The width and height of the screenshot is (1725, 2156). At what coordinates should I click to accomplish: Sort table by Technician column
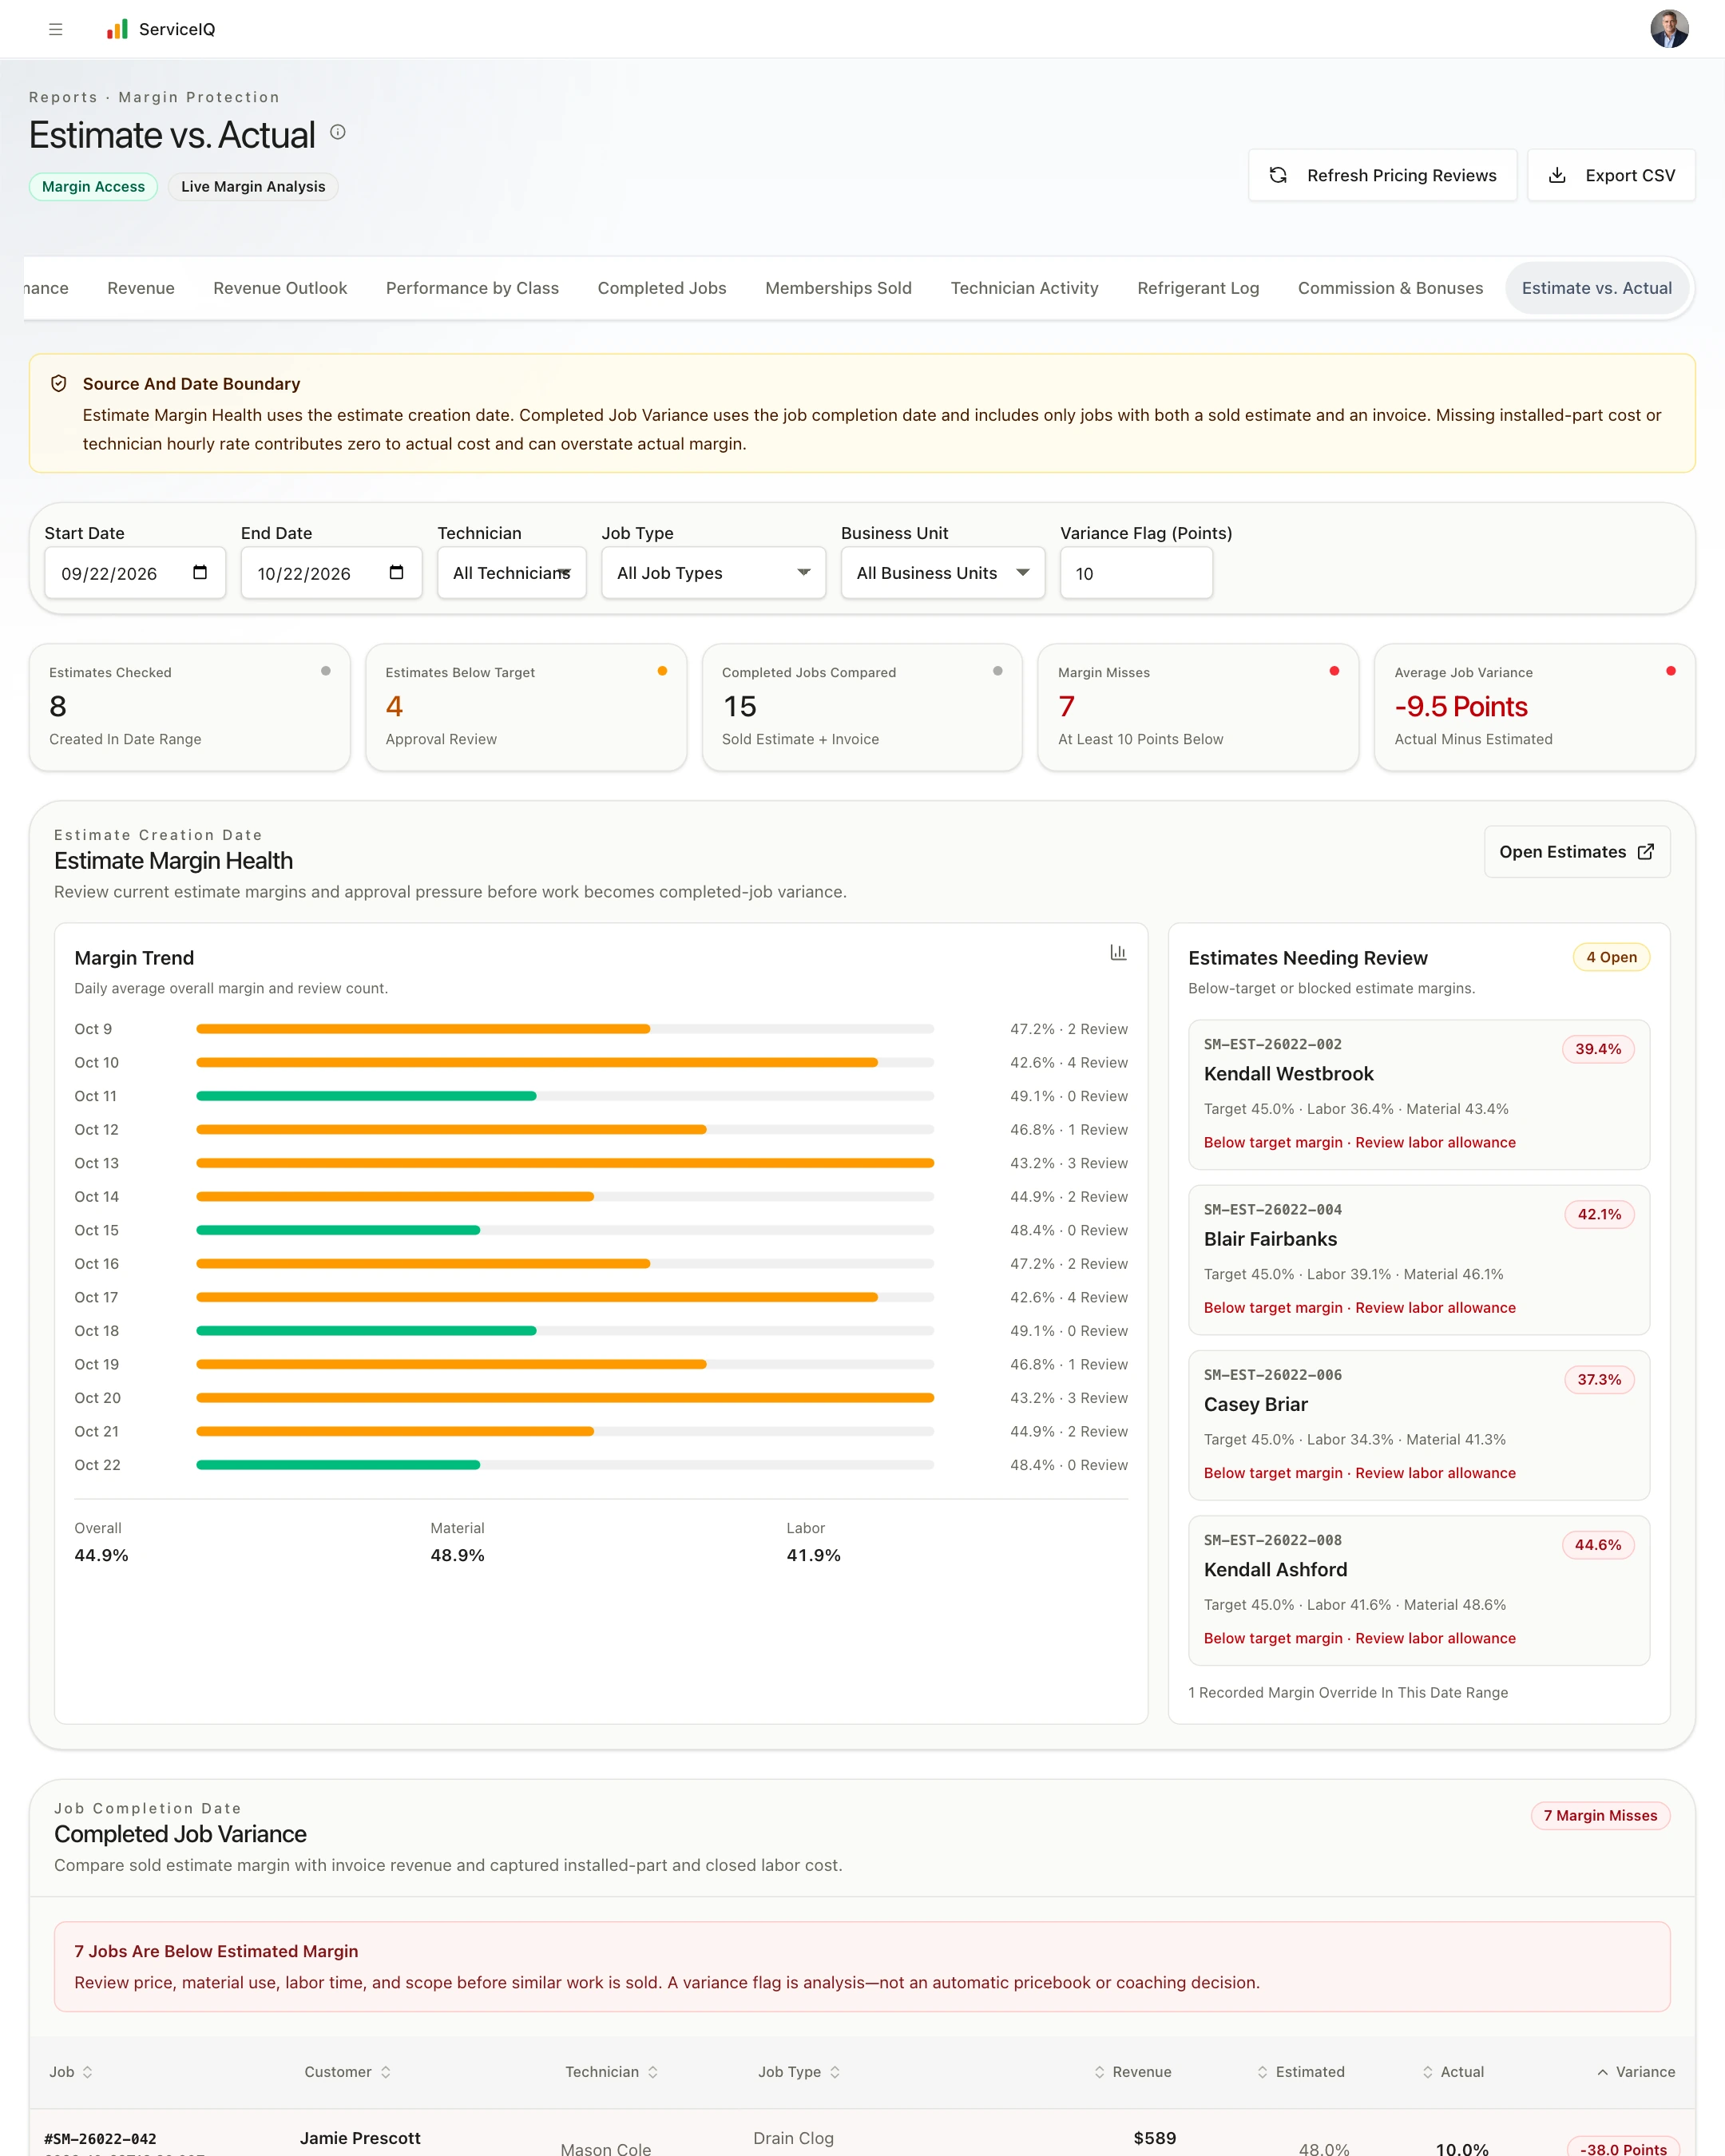pos(612,2072)
